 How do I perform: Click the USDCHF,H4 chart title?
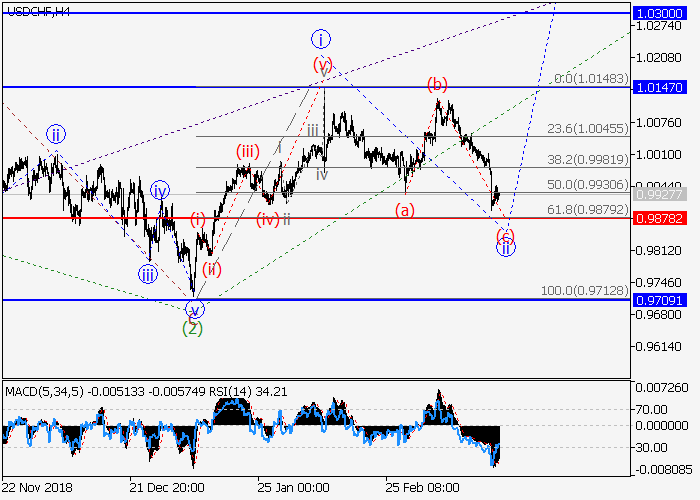pyautogui.click(x=36, y=10)
